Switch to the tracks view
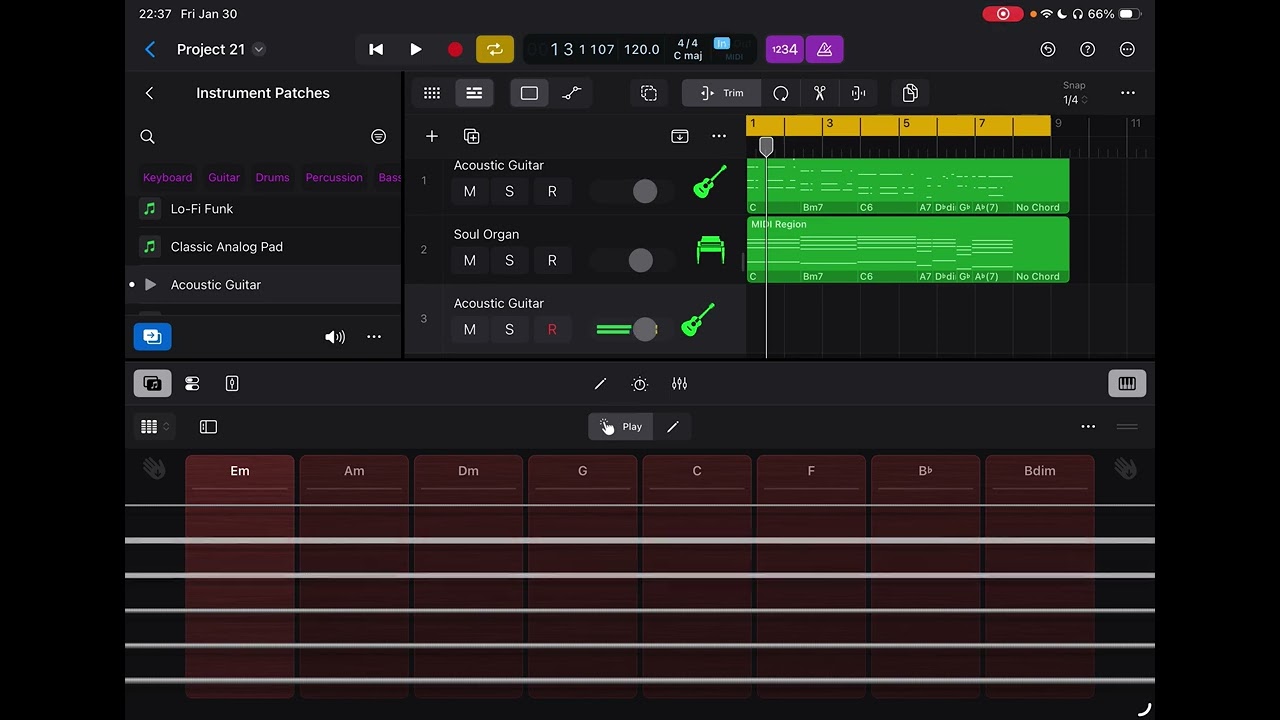The image size is (1280, 720). (474, 93)
